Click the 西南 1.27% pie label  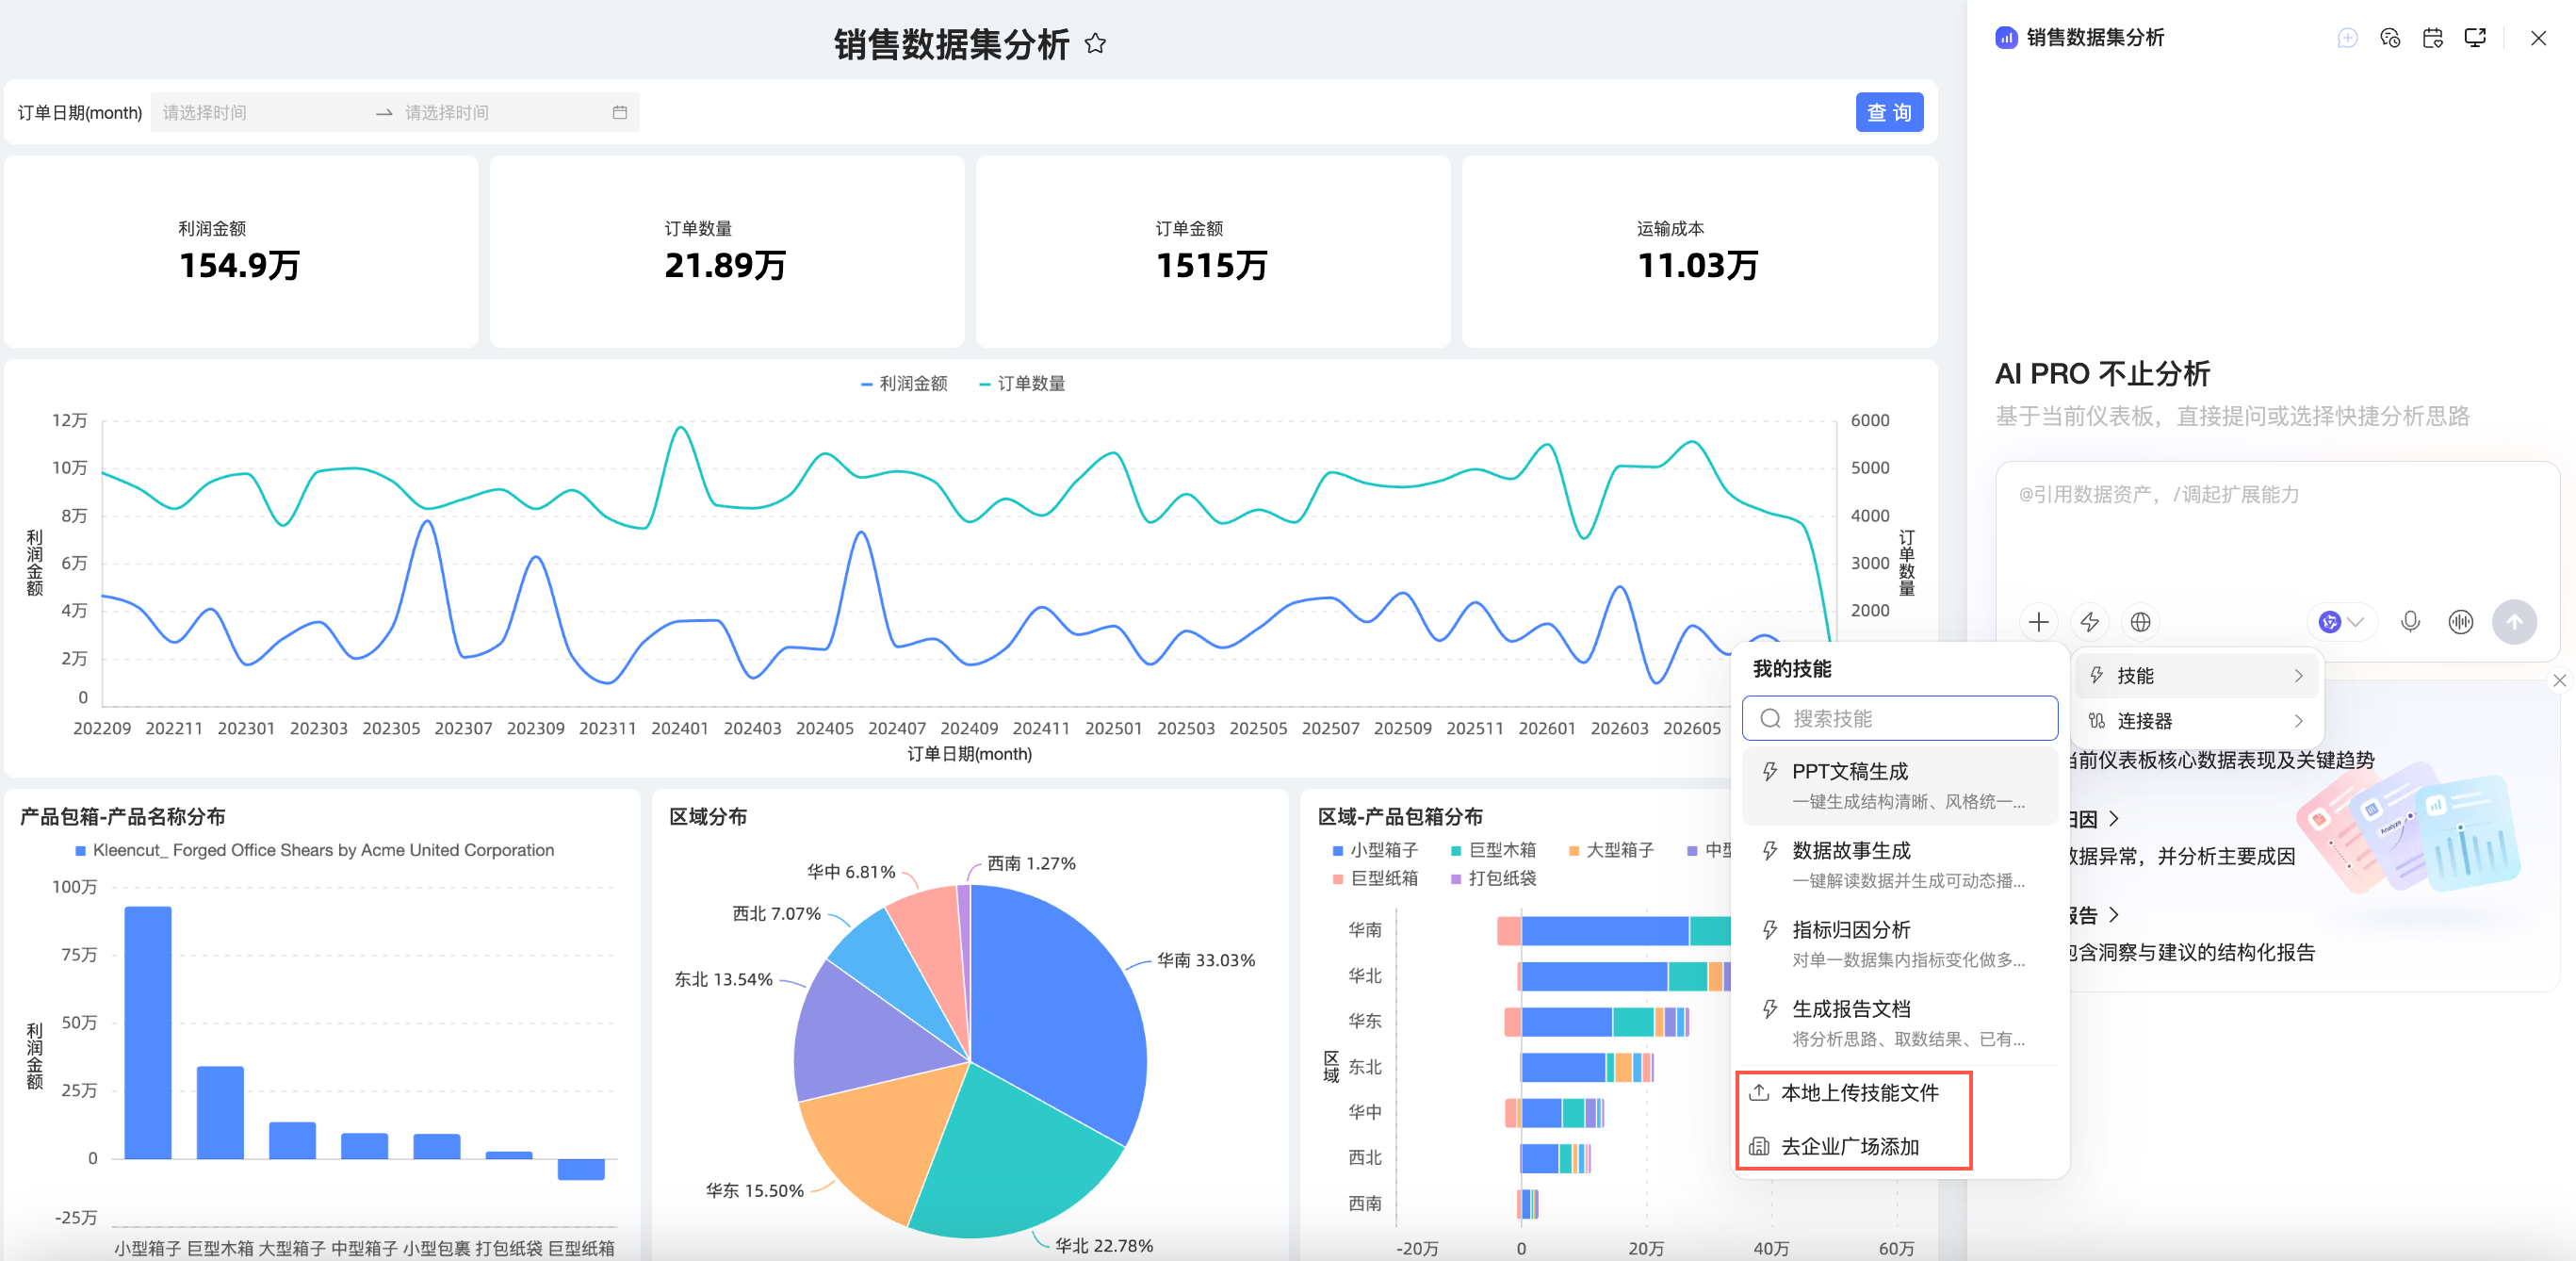click(1031, 863)
